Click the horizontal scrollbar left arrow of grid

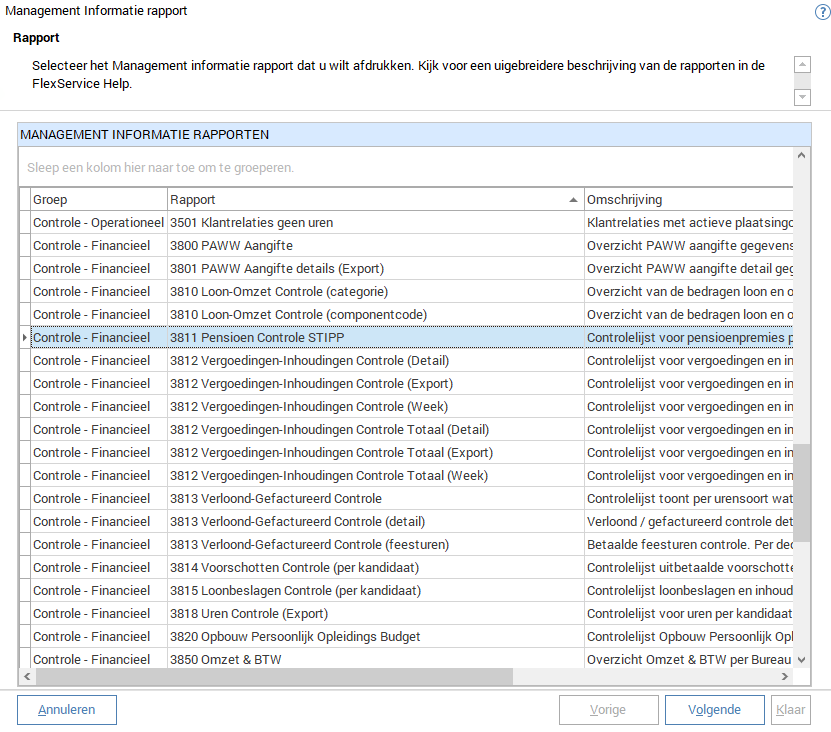tap(26, 677)
